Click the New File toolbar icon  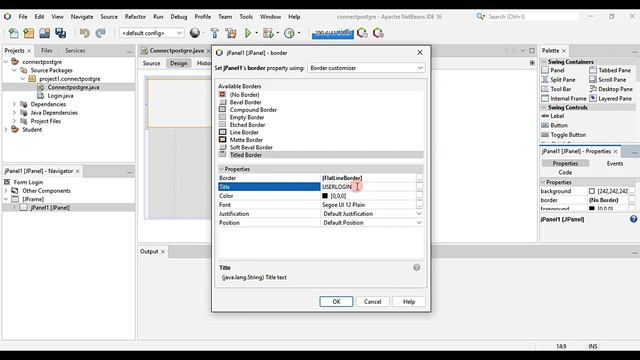point(13,33)
